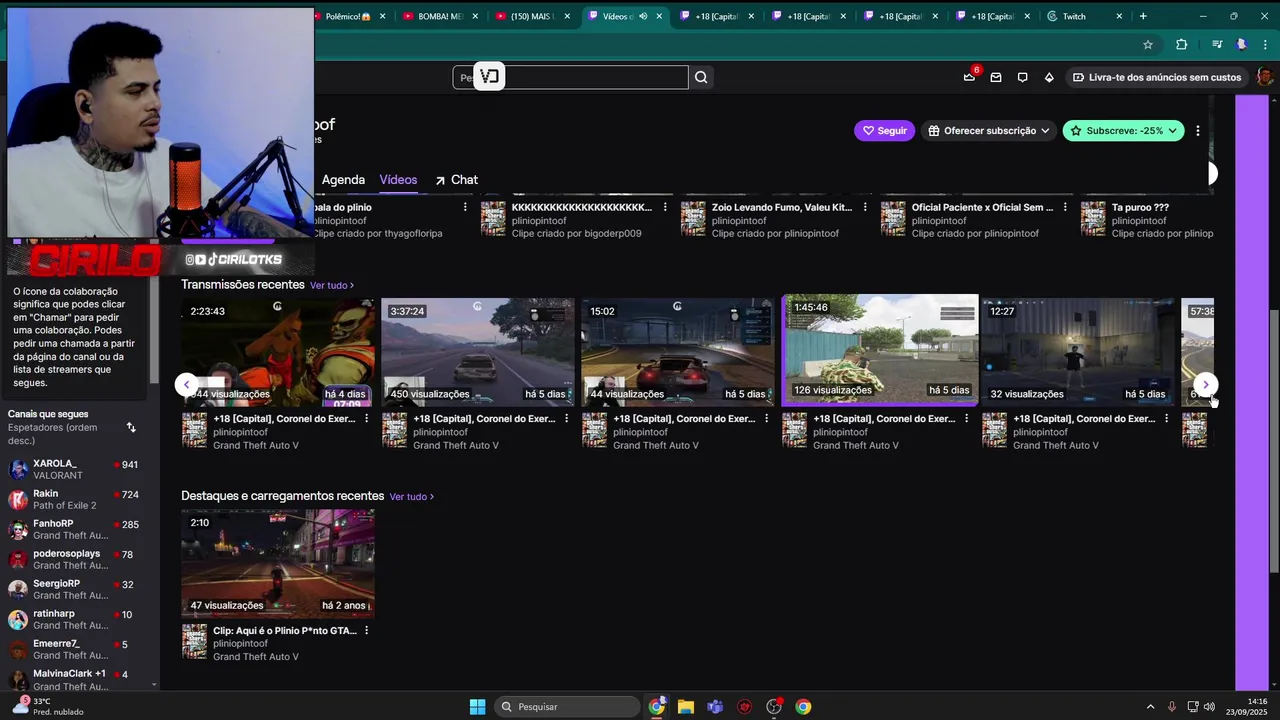Expand the Oferecer subscrição dropdown
Screen dimensions: 1280x720
(988, 131)
